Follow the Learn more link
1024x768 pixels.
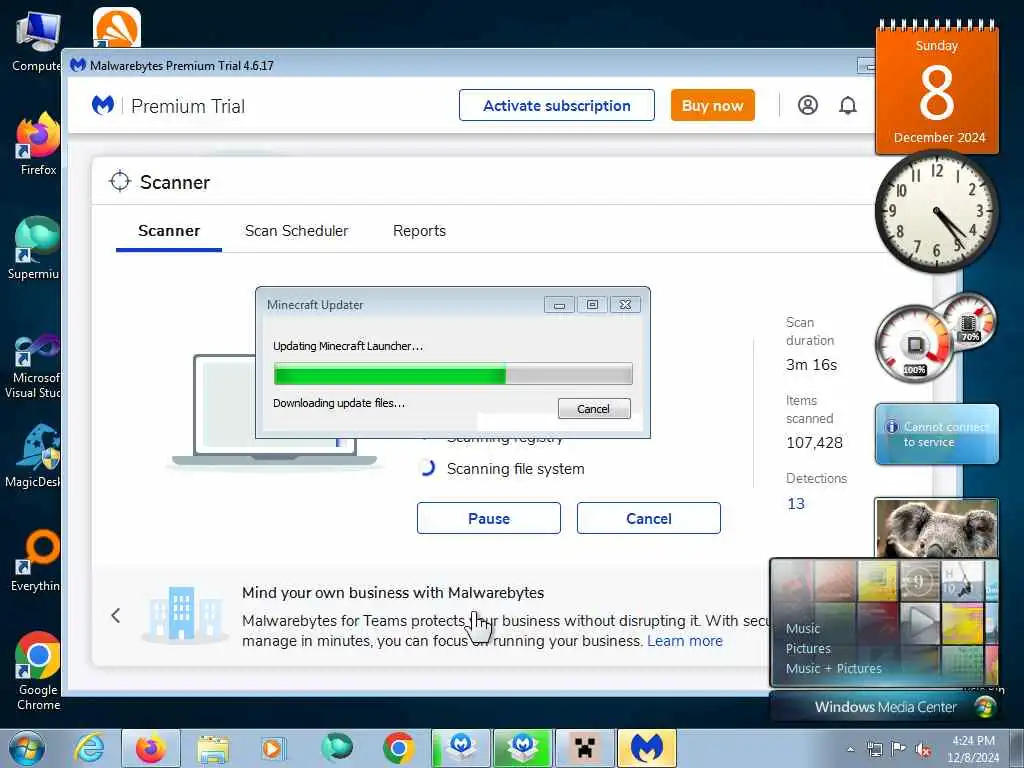click(x=684, y=641)
